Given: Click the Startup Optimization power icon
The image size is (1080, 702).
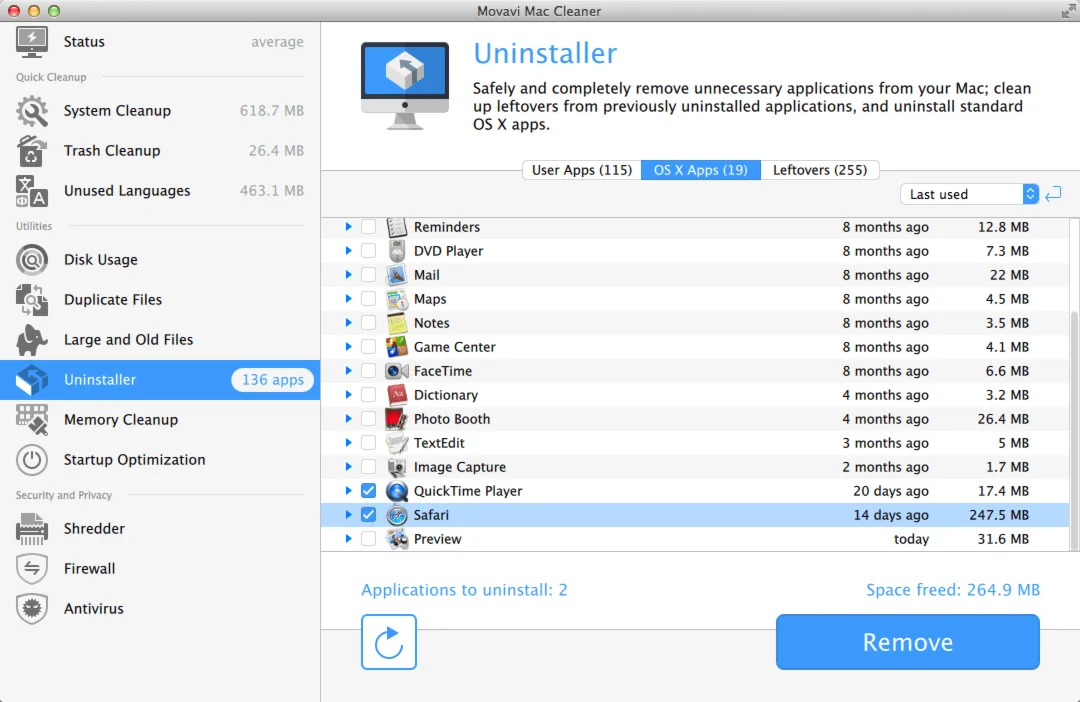Looking at the screenshot, I should pyautogui.click(x=32, y=460).
